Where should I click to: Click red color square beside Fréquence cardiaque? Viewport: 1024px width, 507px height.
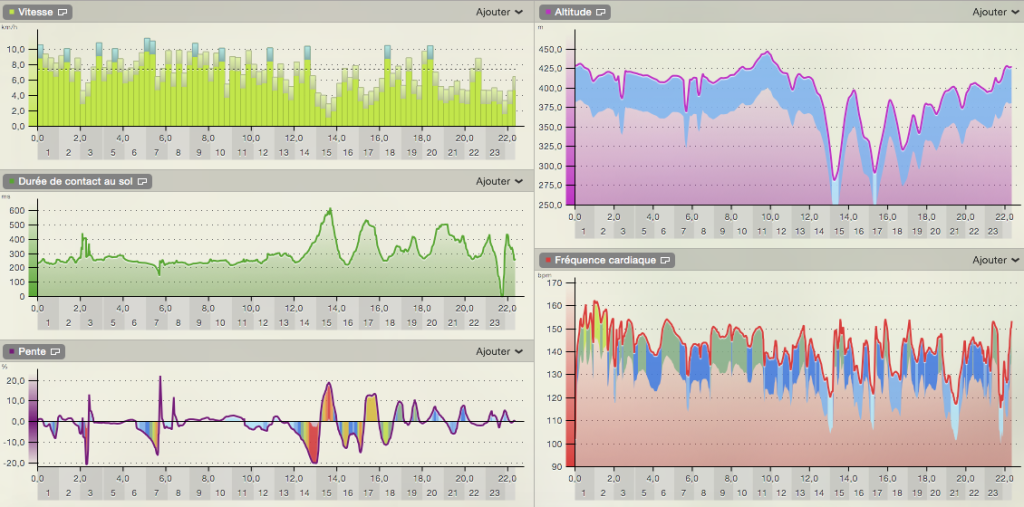tap(549, 260)
